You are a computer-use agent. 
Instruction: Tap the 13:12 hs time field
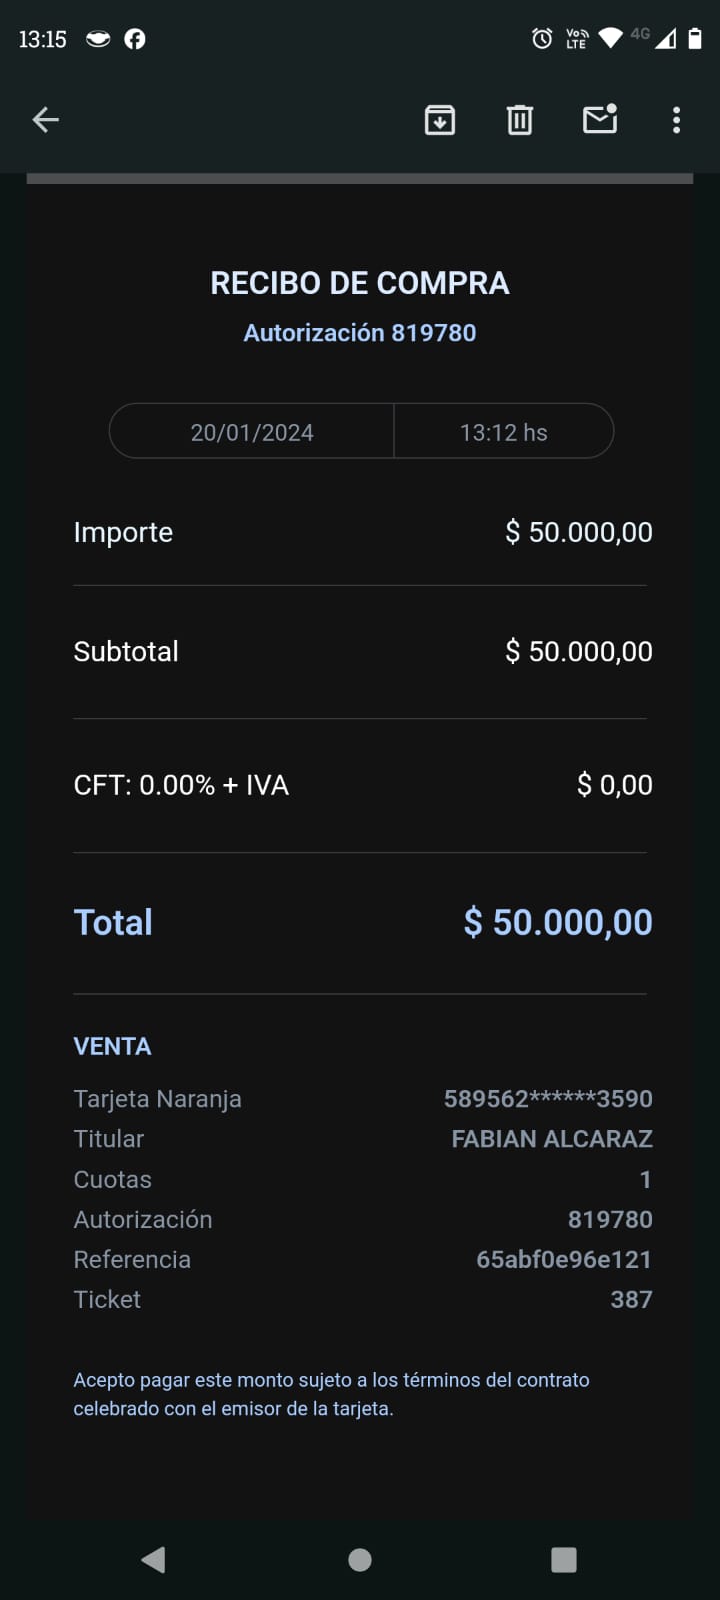504,432
